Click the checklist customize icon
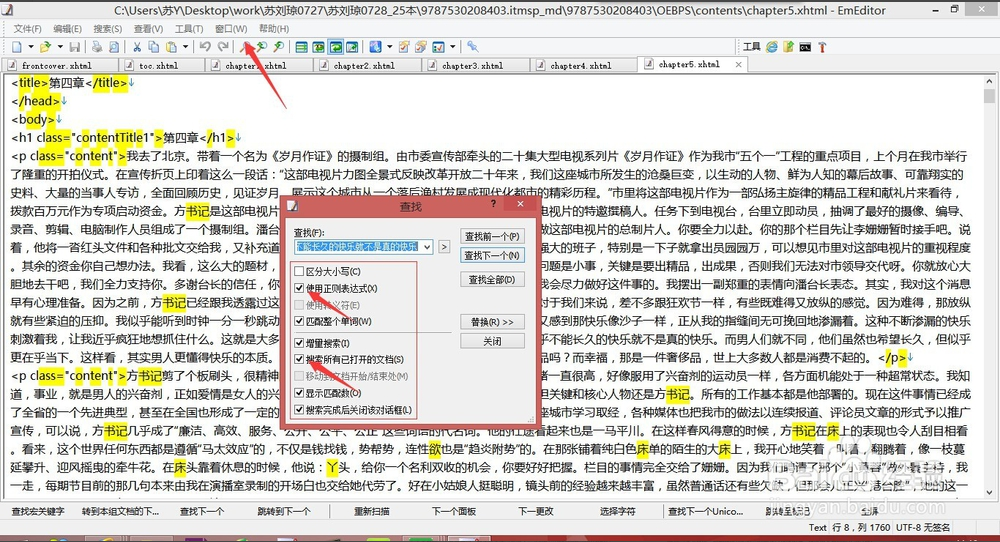Screen dimensions: 1000x542 coord(438,47)
